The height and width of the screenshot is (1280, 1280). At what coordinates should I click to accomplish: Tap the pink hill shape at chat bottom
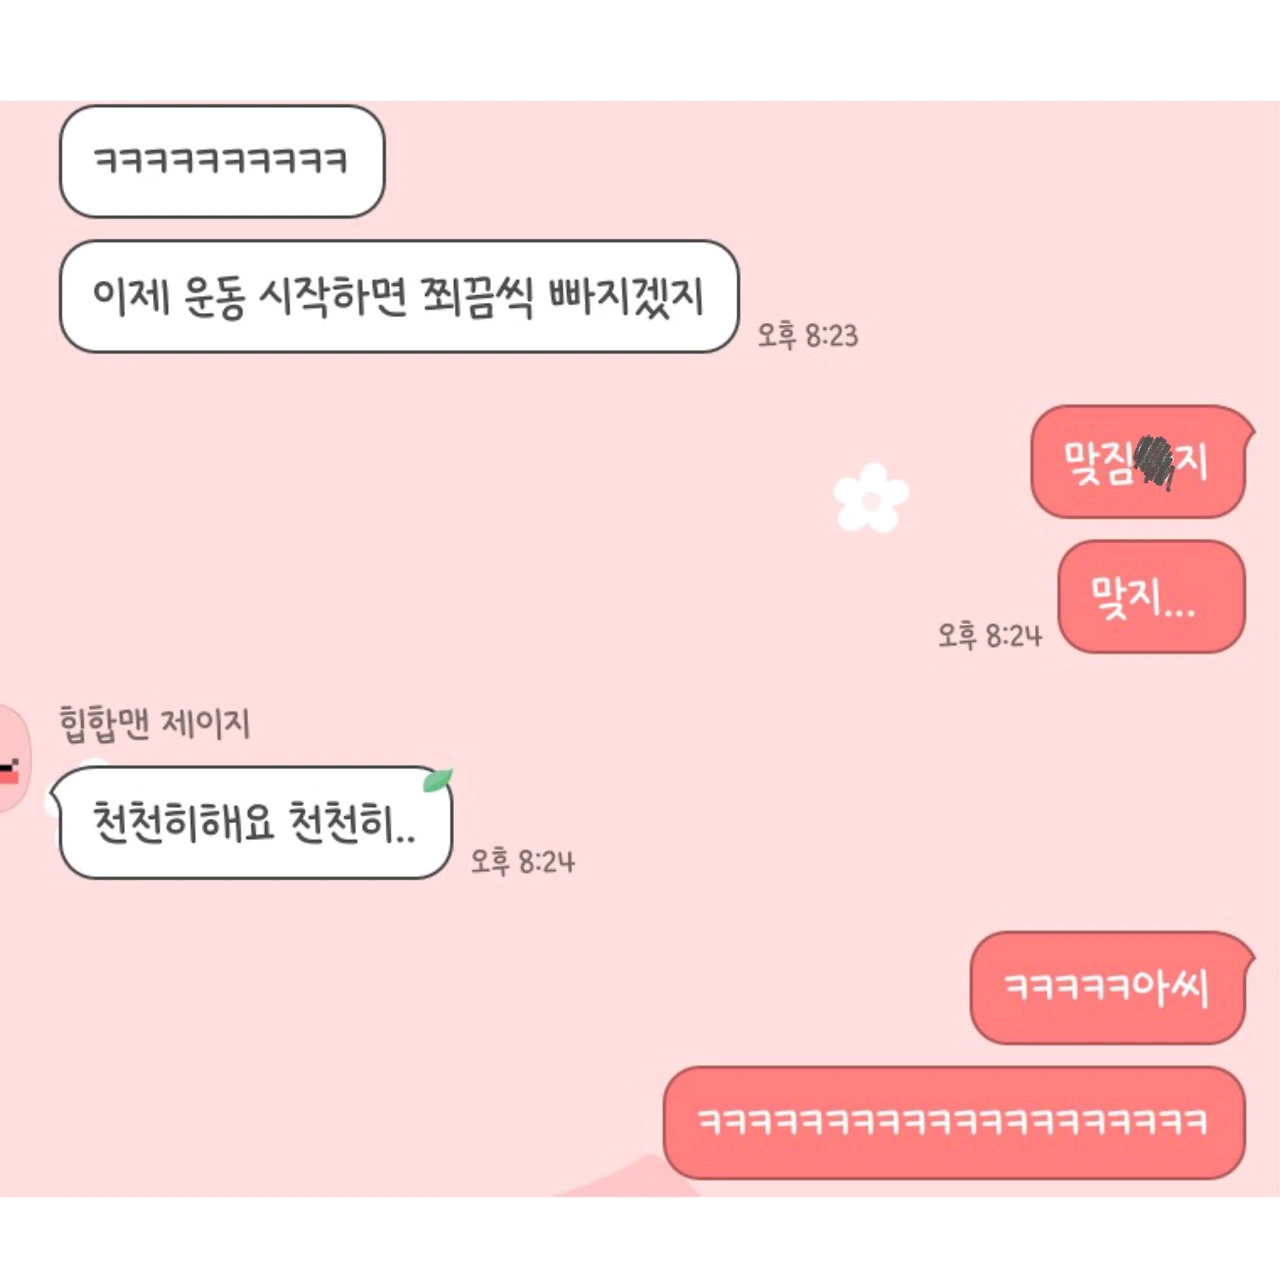click(x=630, y=1178)
